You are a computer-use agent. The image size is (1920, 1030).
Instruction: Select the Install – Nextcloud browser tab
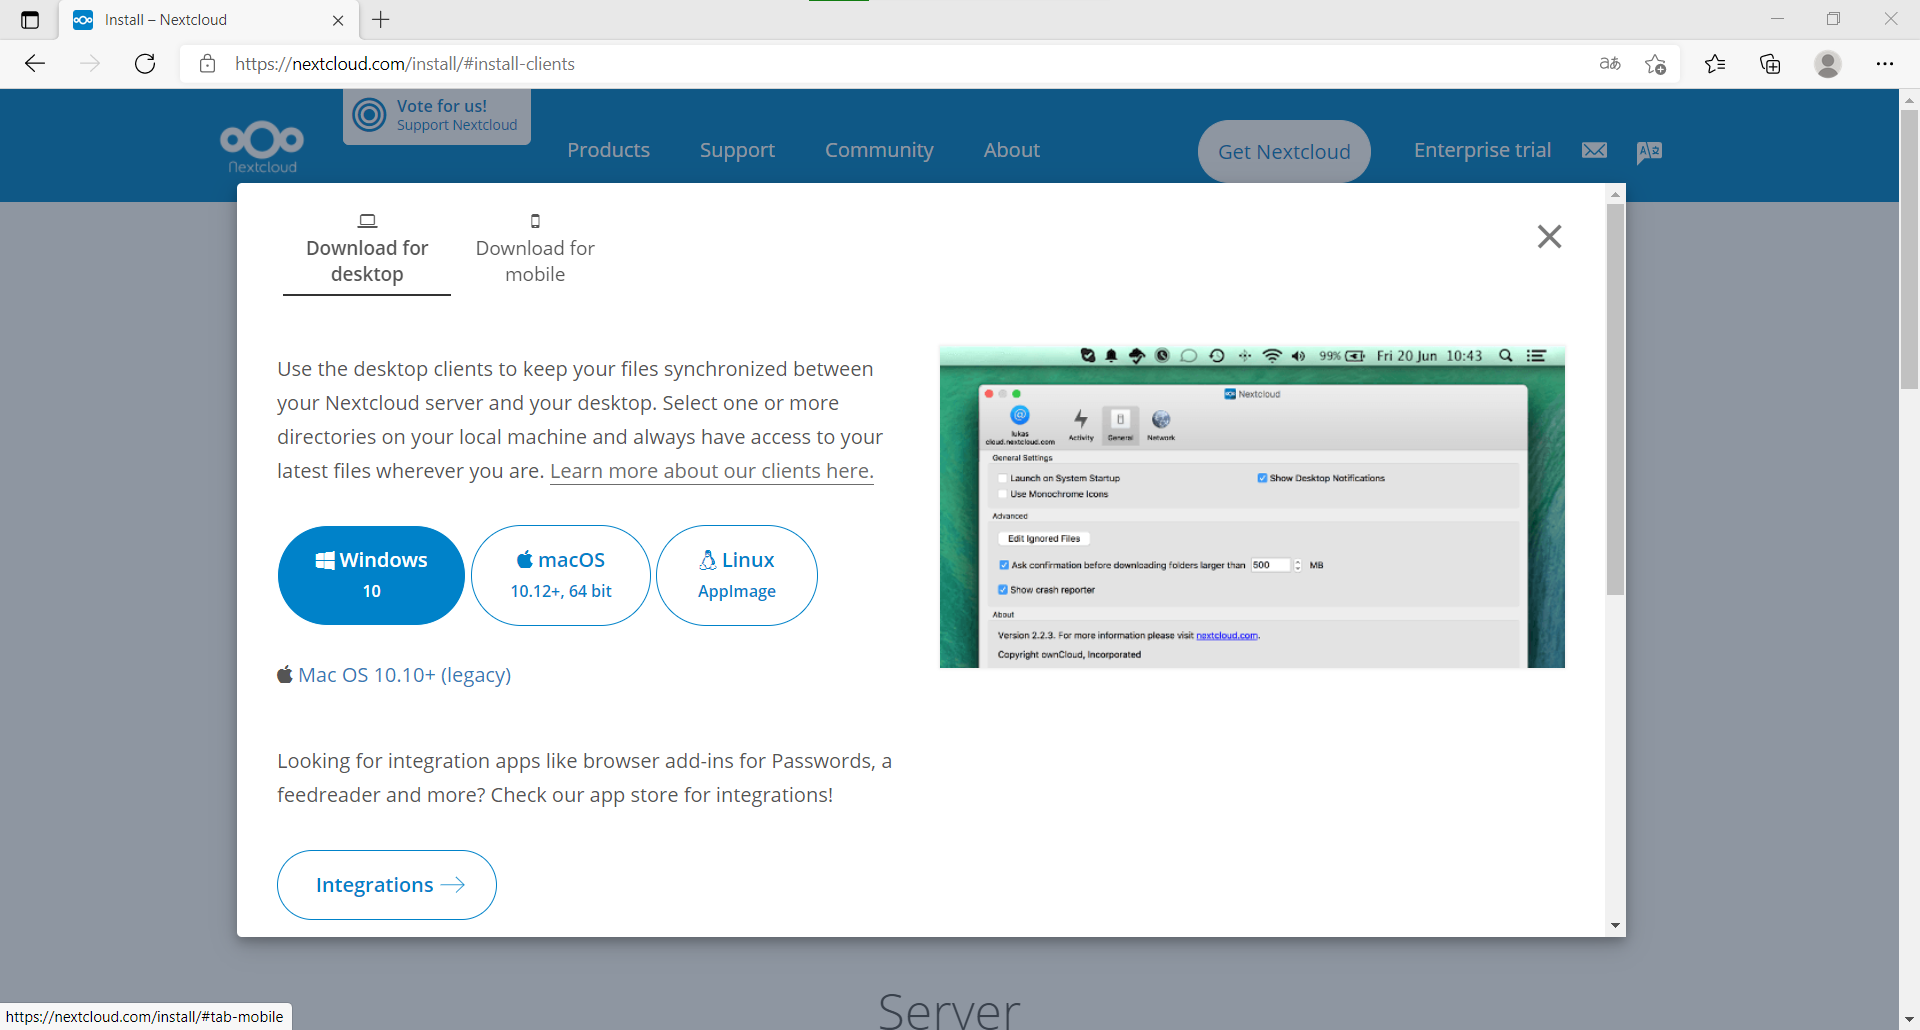tap(207, 20)
